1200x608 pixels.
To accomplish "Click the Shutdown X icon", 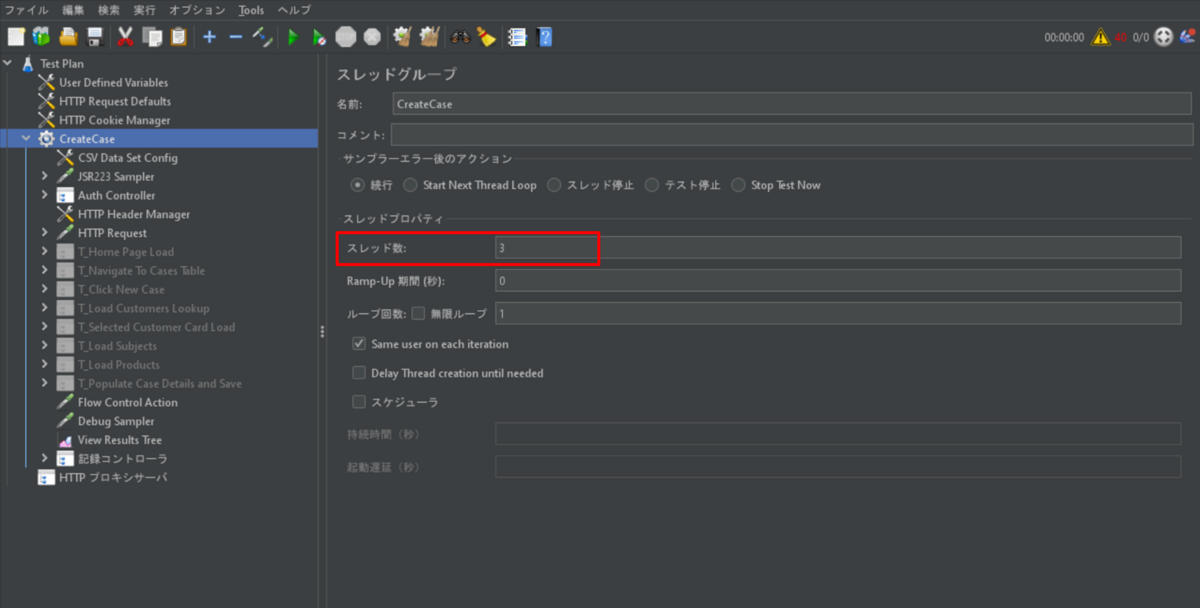I will pos(372,37).
